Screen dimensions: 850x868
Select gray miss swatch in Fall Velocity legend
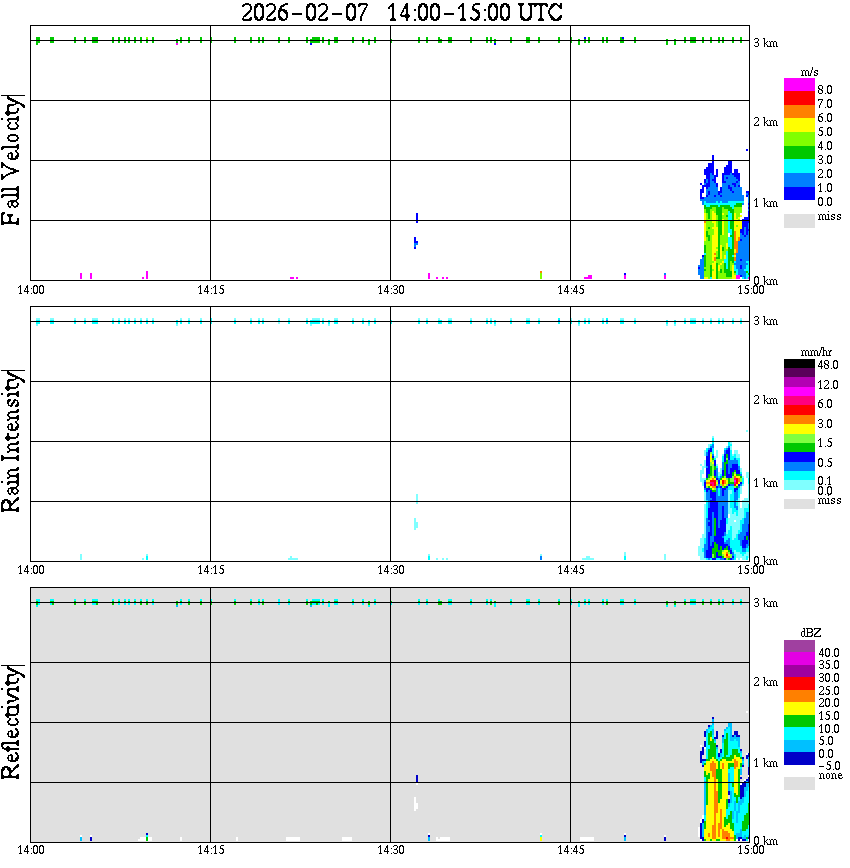pos(799,220)
